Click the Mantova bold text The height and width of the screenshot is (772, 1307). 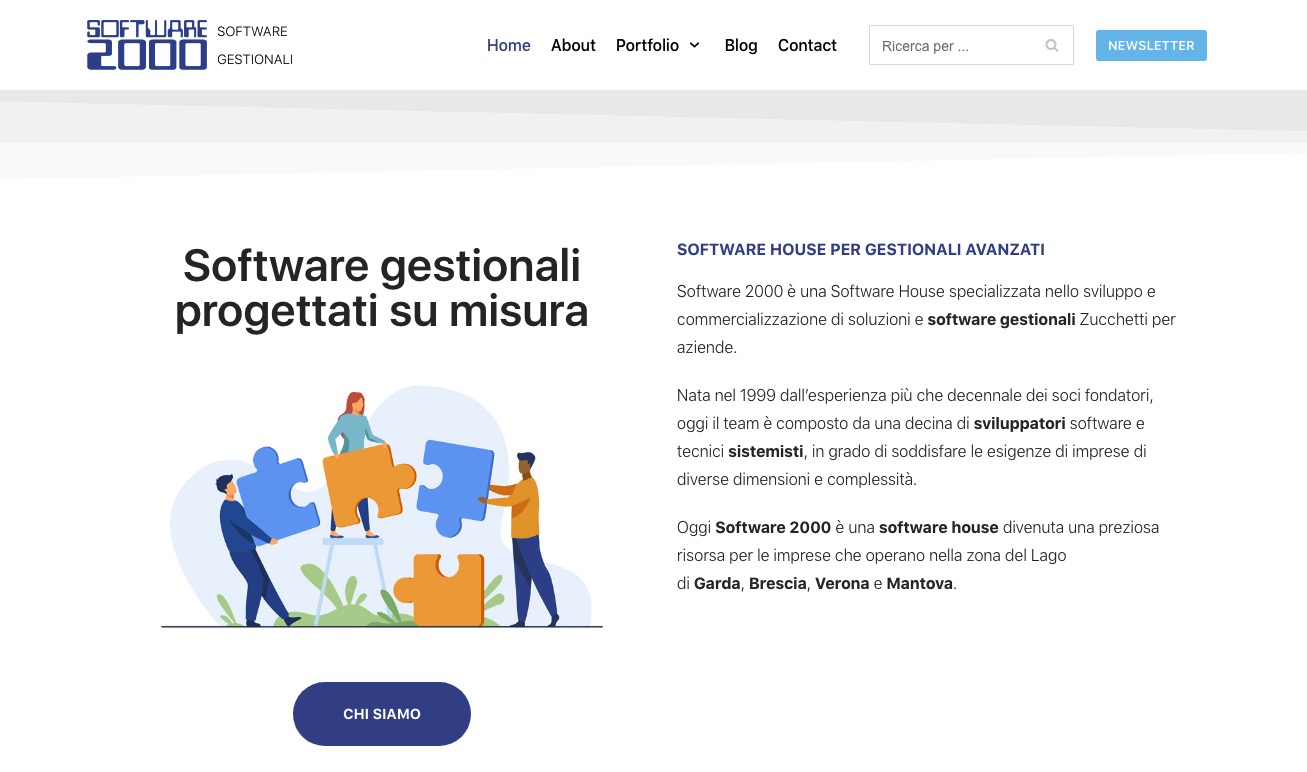[919, 583]
